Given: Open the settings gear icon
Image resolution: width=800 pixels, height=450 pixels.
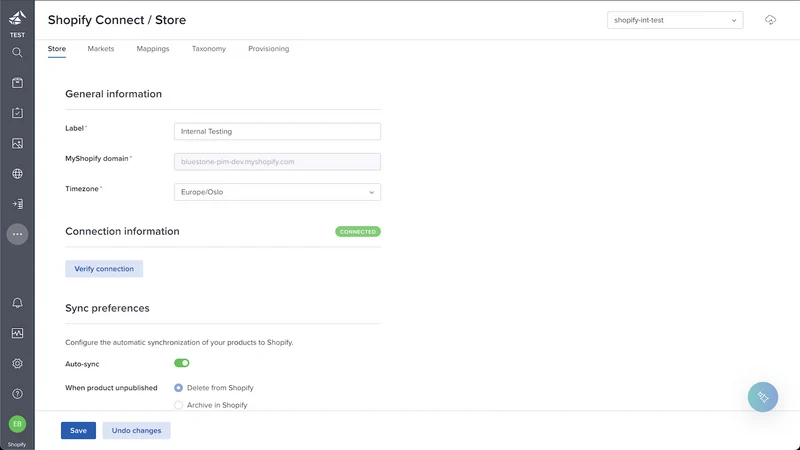Looking at the screenshot, I should tap(17, 363).
